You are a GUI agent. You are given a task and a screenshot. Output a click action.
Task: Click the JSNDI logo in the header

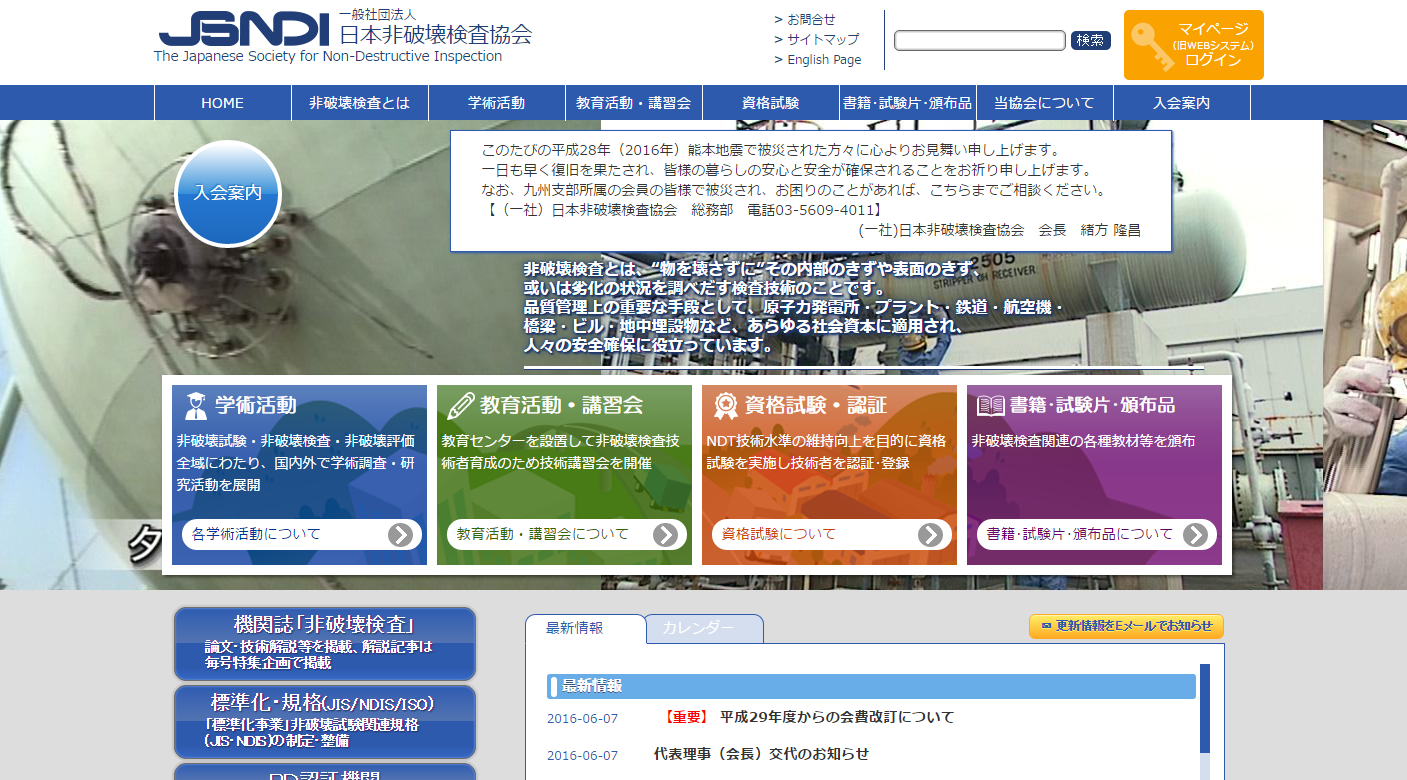(244, 28)
